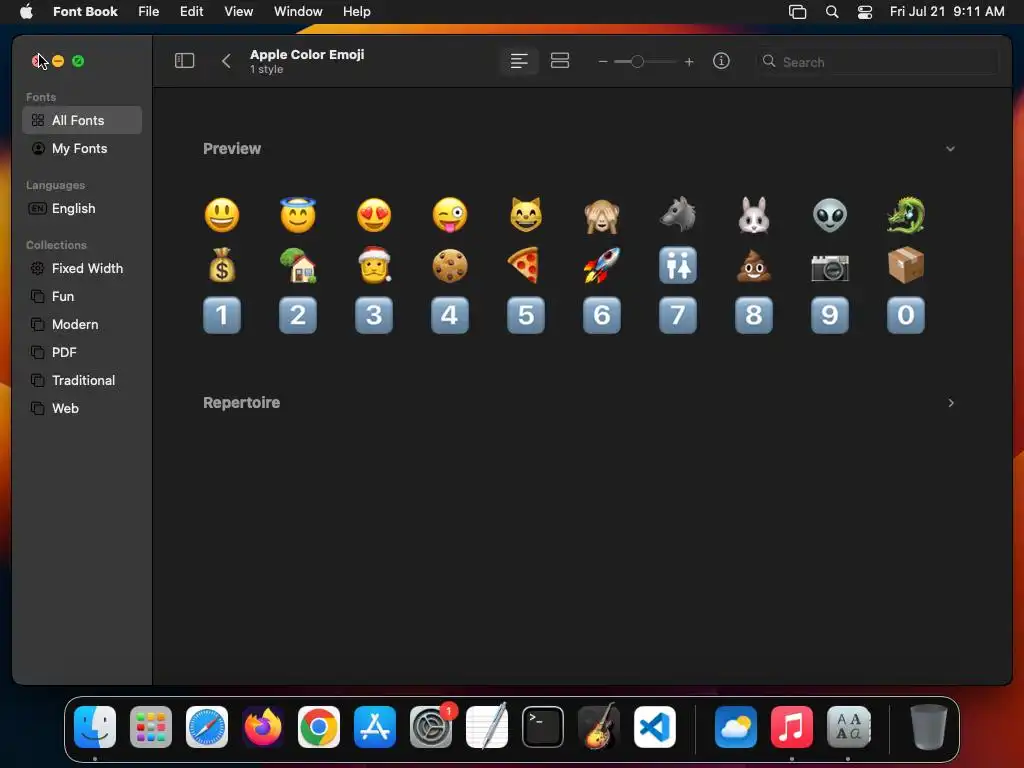1024x768 pixels.
Task: Open the Traditional collection
Action: (82, 381)
